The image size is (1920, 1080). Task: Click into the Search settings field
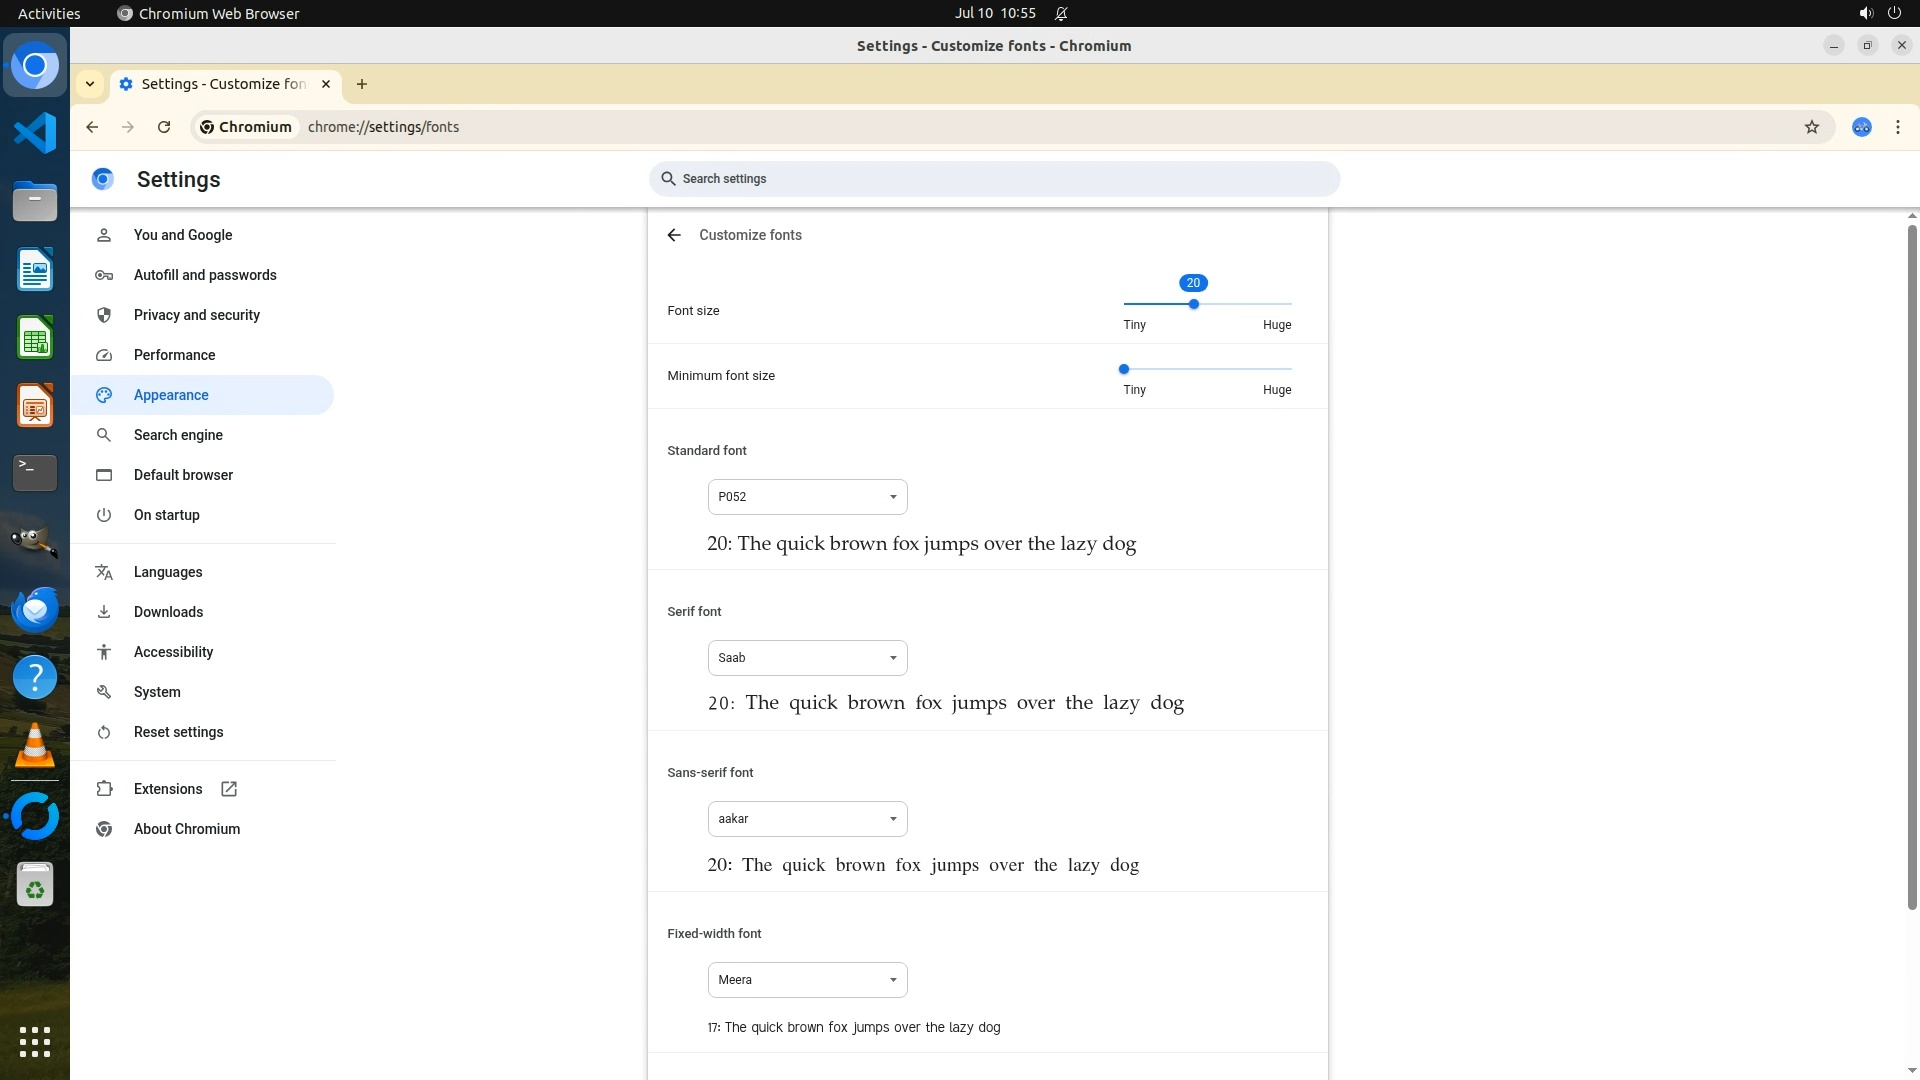pos(994,179)
